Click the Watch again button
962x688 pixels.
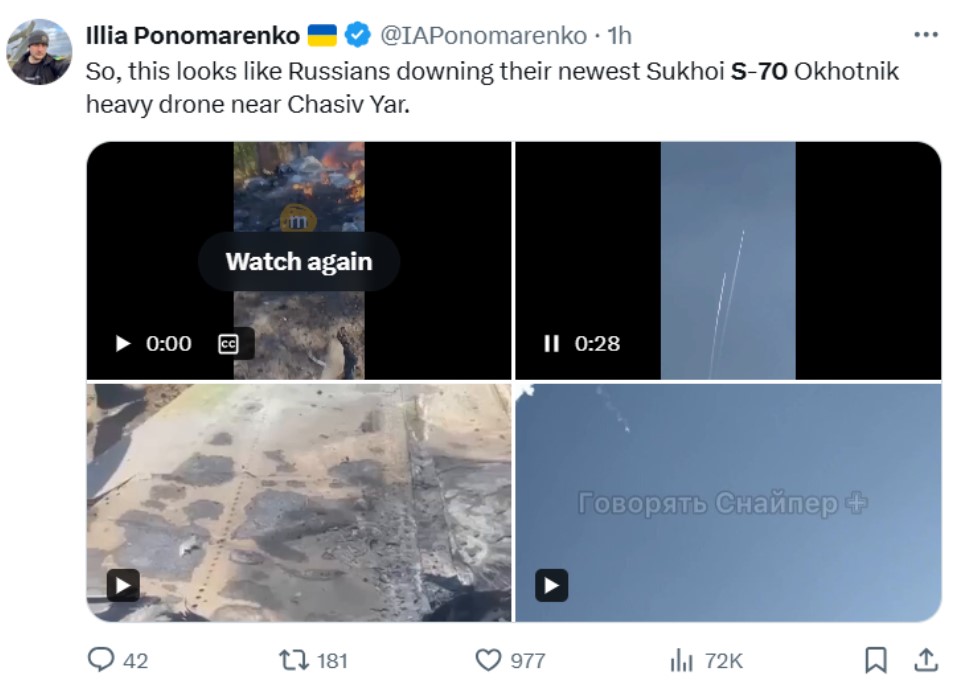[298, 262]
